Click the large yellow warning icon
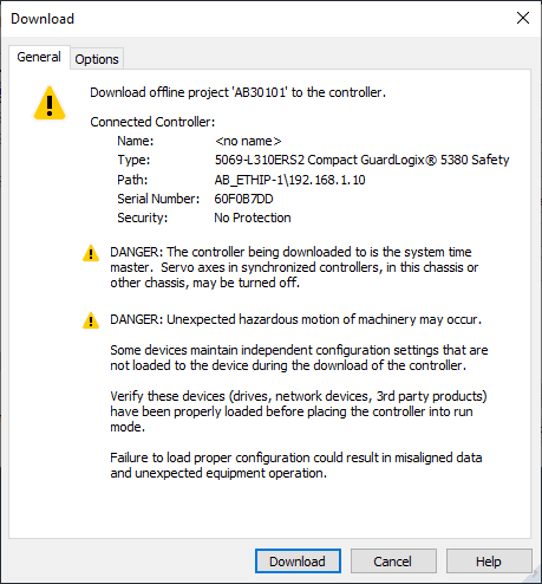This screenshot has height=584, width=542. pyautogui.click(x=50, y=103)
